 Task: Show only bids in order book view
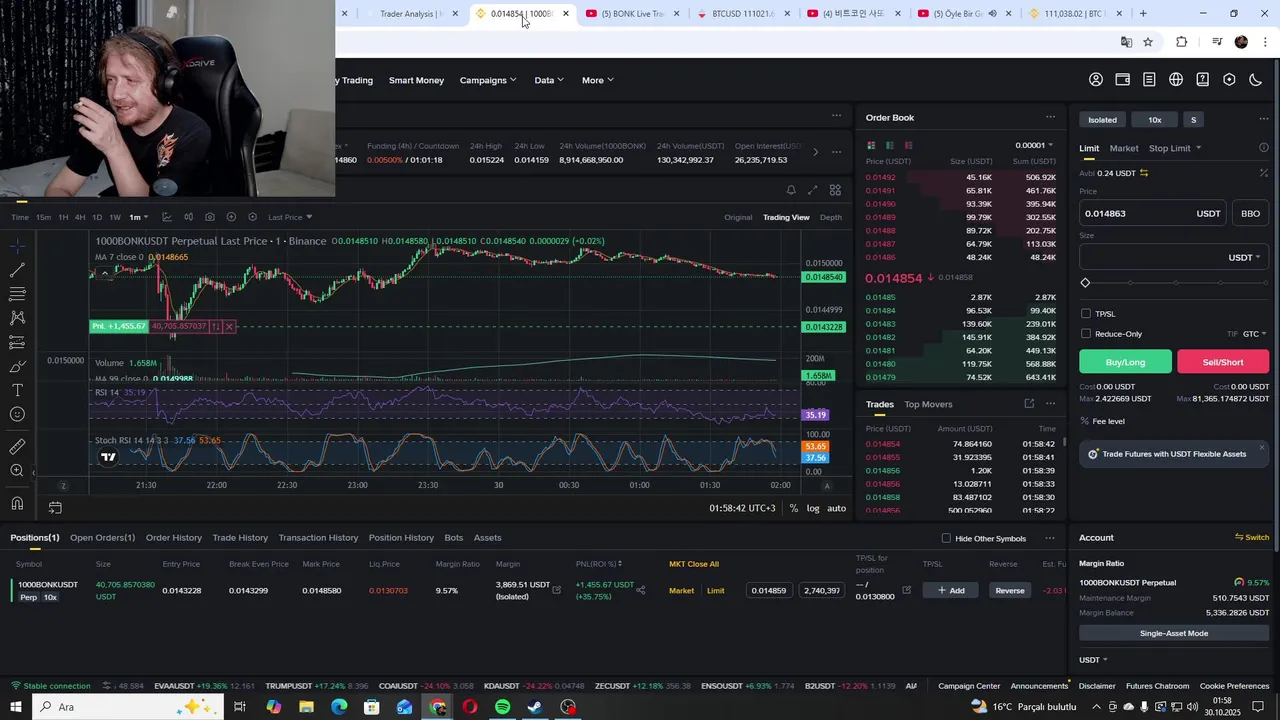click(889, 145)
